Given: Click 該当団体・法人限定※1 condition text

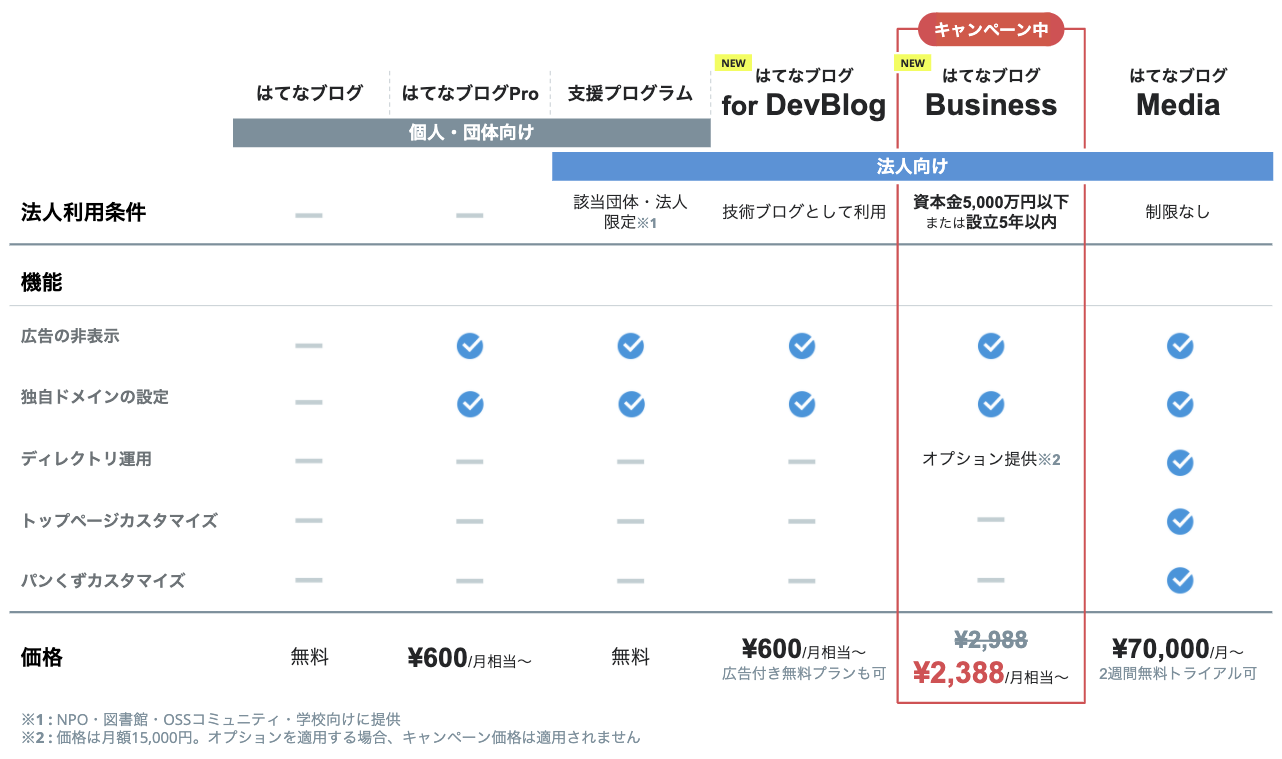Looking at the screenshot, I should pos(630,212).
